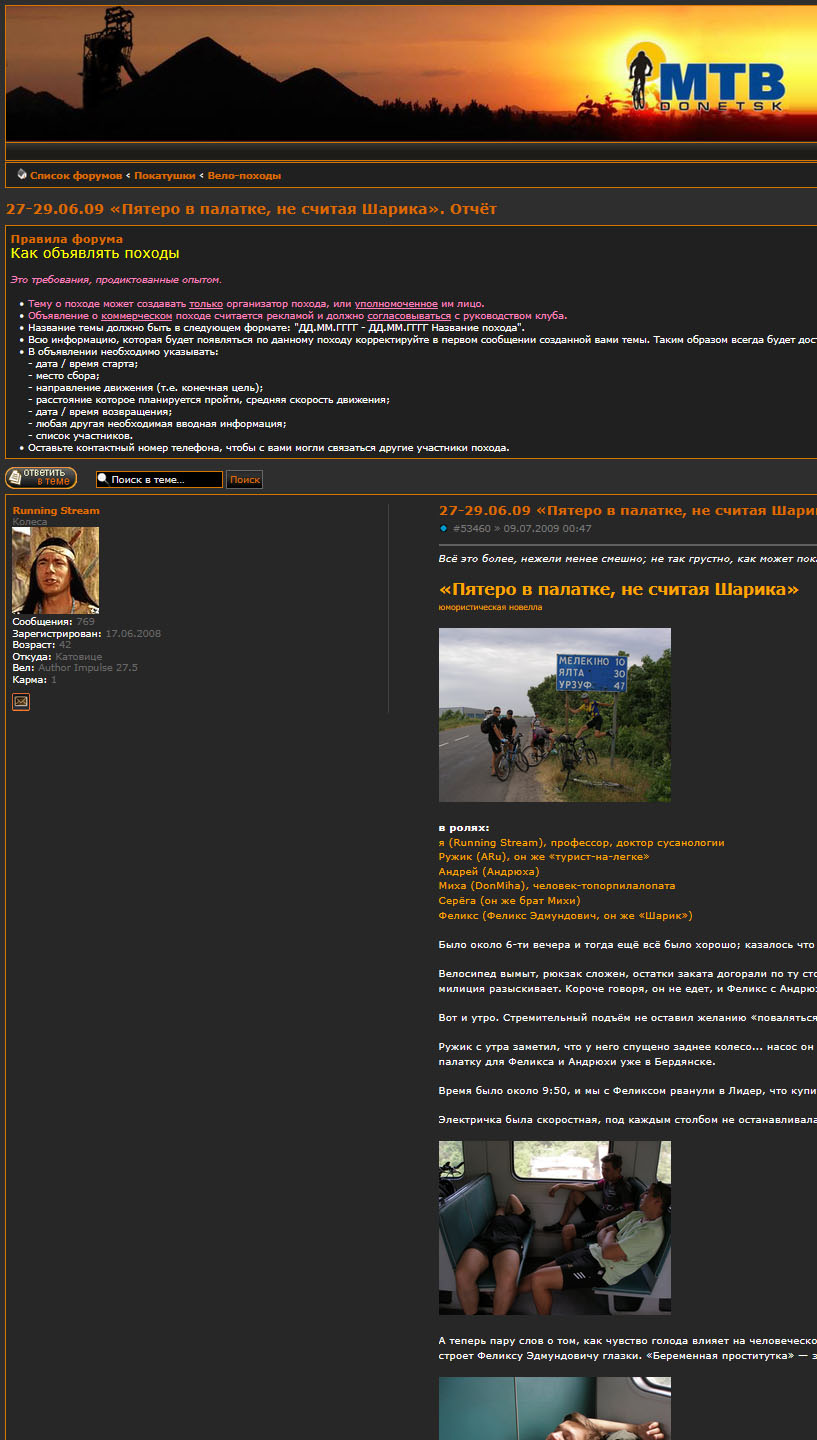
Task: Click the magnifier icon in search field
Action: tap(103, 479)
